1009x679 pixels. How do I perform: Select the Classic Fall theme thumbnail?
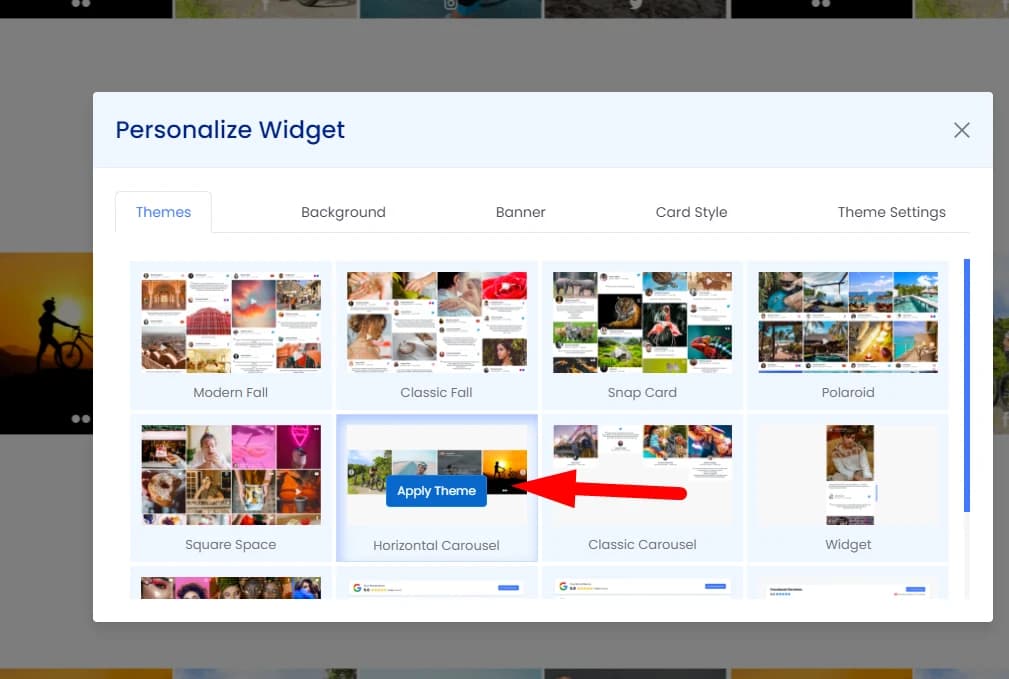pyautogui.click(x=437, y=322)
